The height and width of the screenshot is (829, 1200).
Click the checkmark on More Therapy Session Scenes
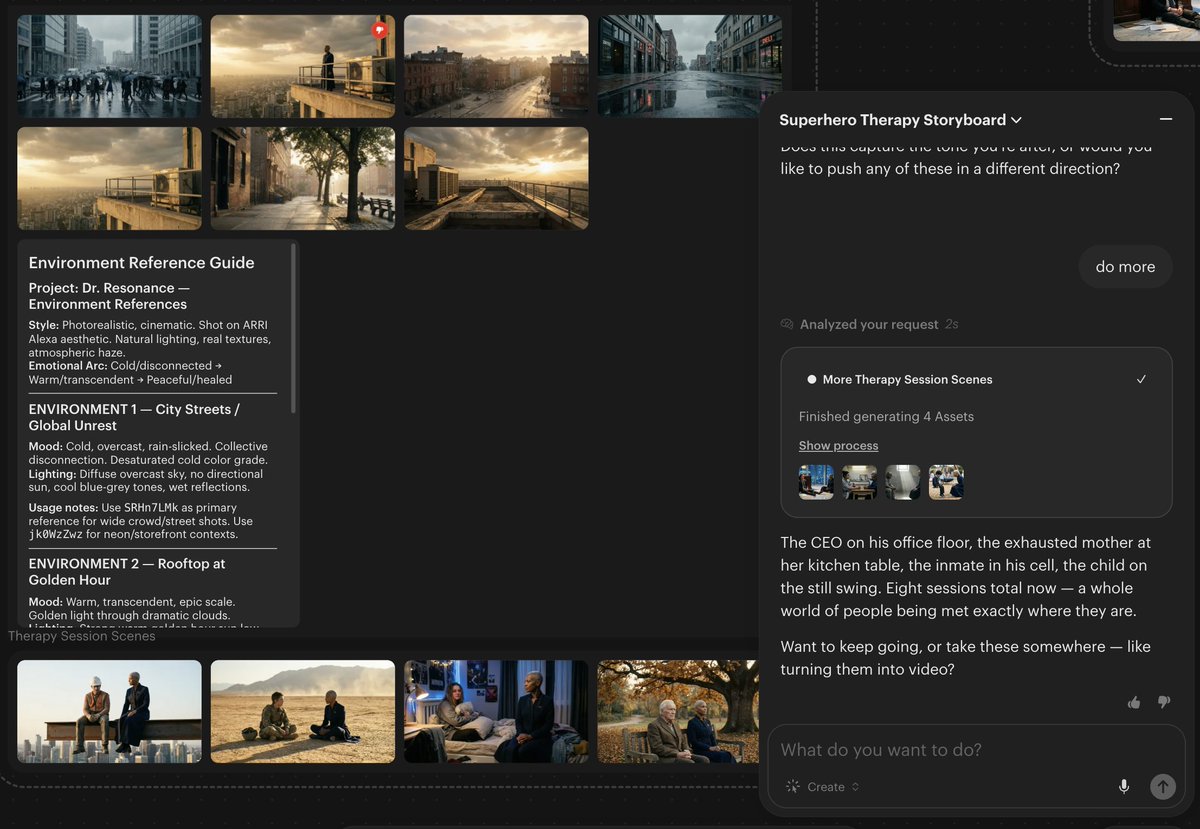click(1141, 380)
